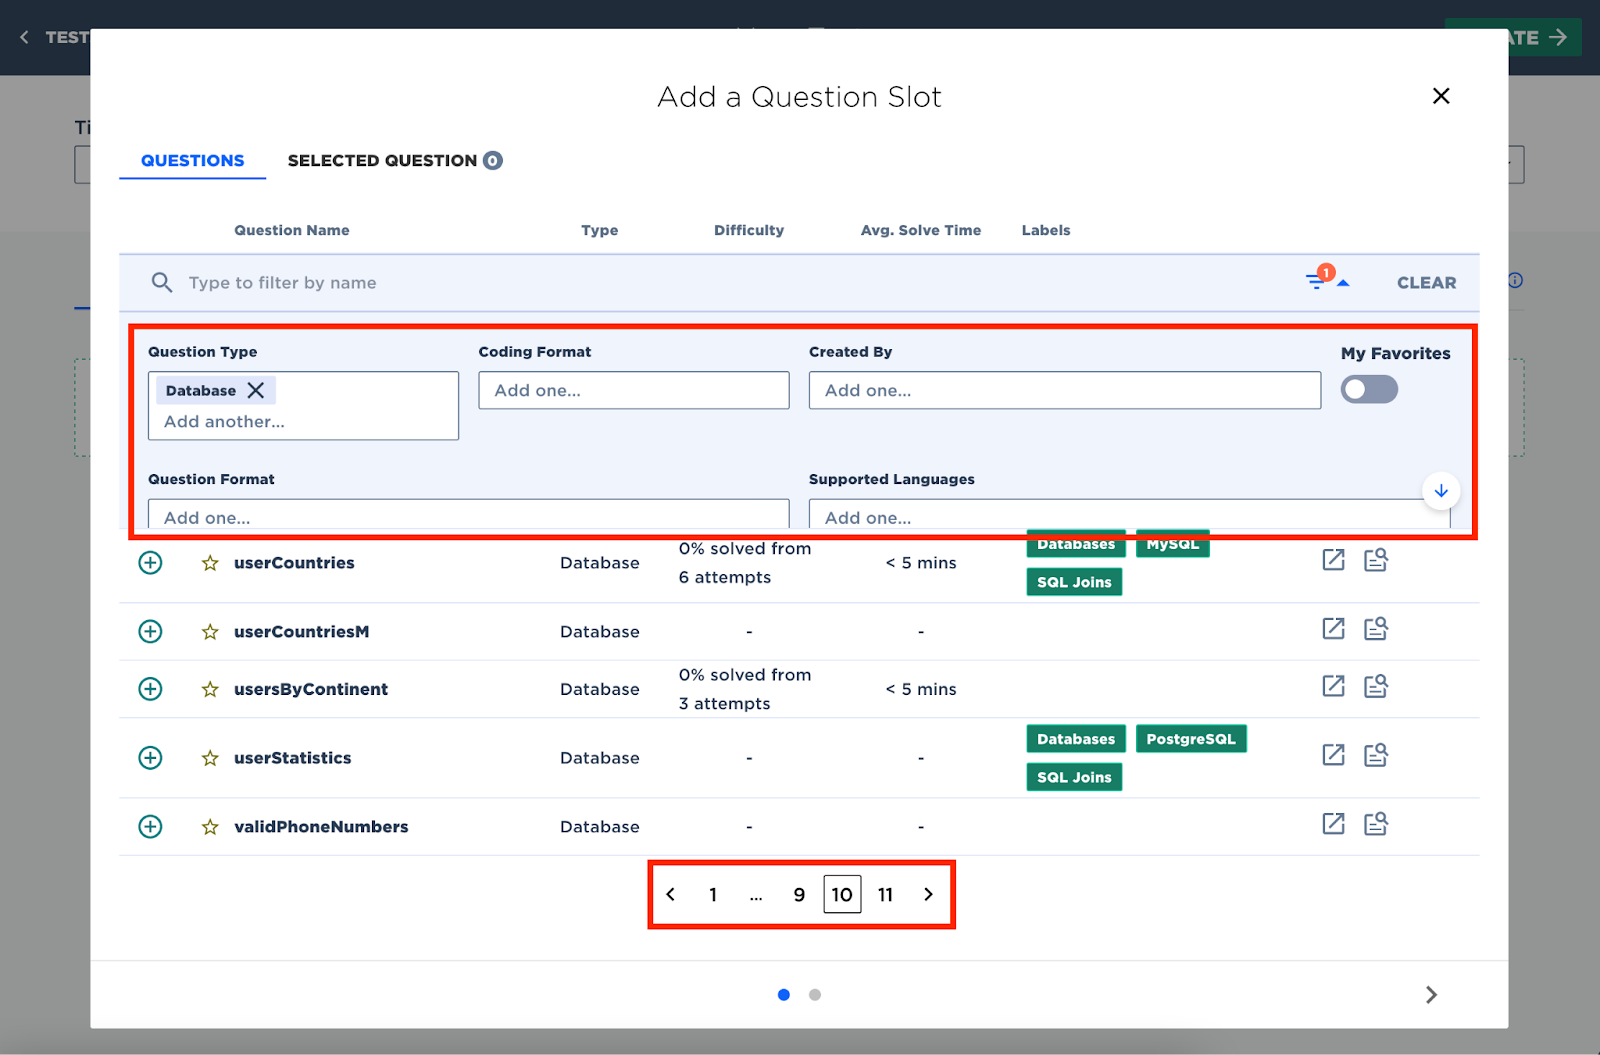
Task: Open userStatistics in a new window
Action: [1333, 755]
